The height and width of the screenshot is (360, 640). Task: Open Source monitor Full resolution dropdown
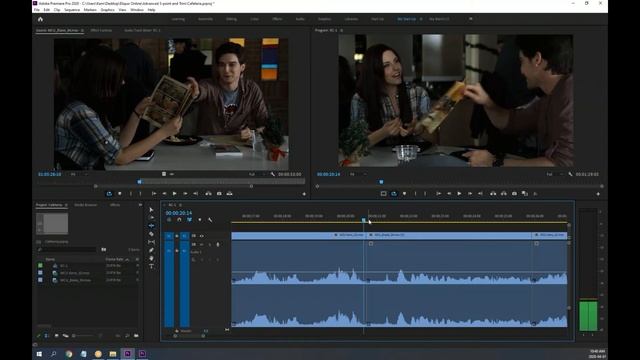pyautogui.click(x=256, y=174)
